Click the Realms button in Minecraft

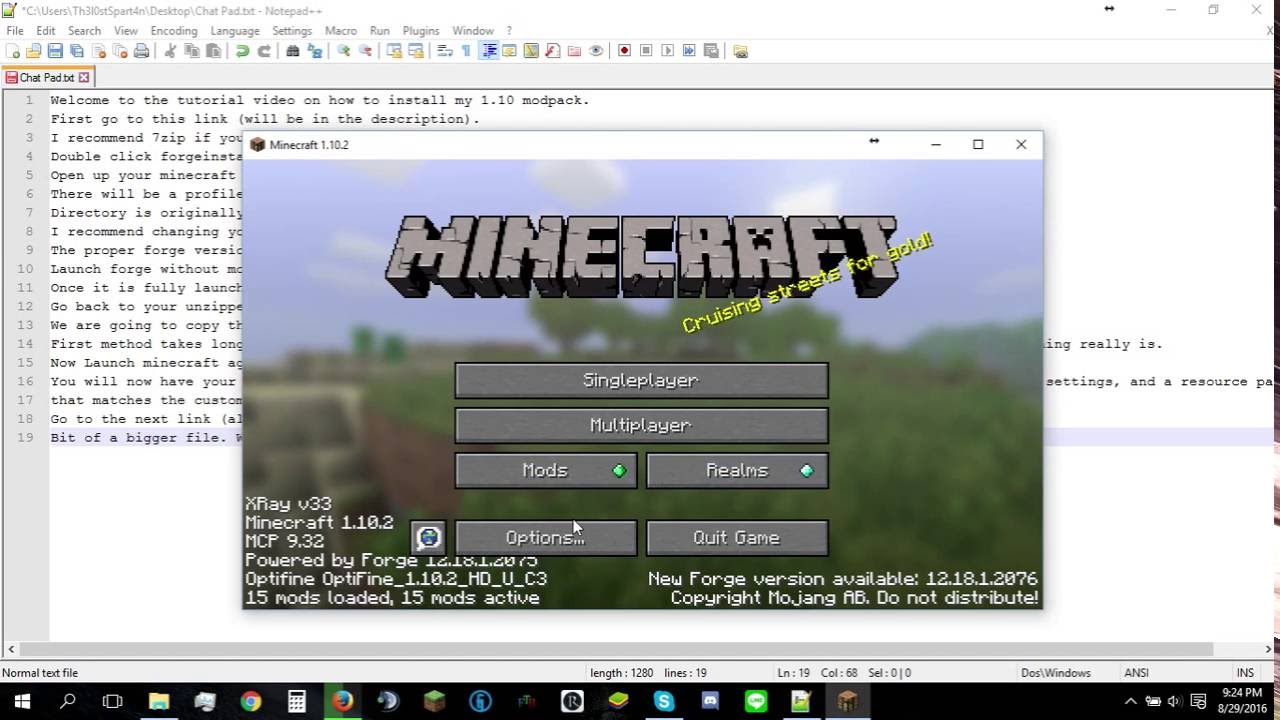[x=737, y=470]
